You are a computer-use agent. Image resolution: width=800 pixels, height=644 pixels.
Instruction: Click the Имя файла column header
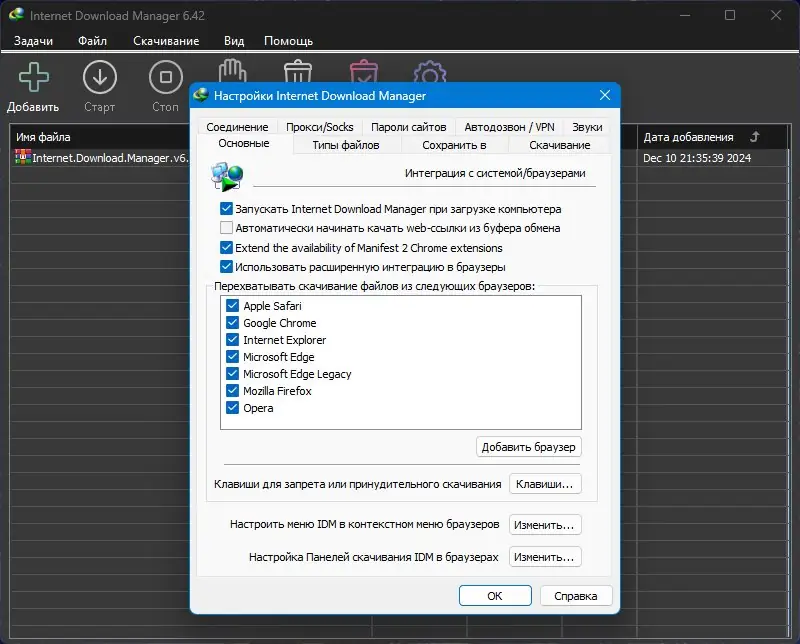tap(99, 137)
